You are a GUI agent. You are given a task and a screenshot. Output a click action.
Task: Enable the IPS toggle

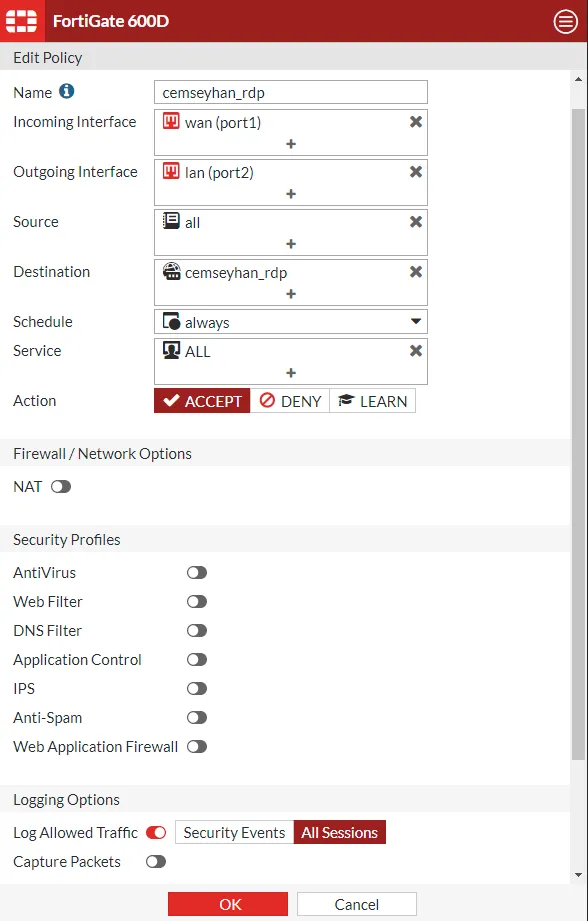click(197, 688)
